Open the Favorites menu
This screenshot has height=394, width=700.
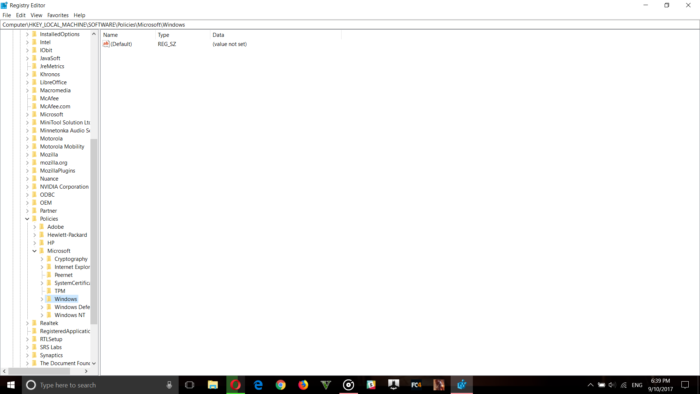click(x=58, y=15)
